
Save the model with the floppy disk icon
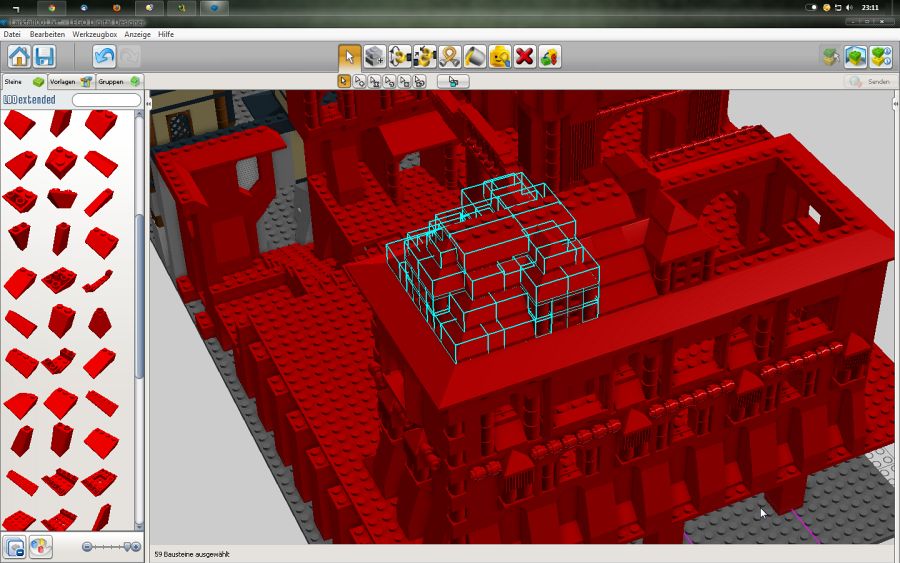point(44,56)
